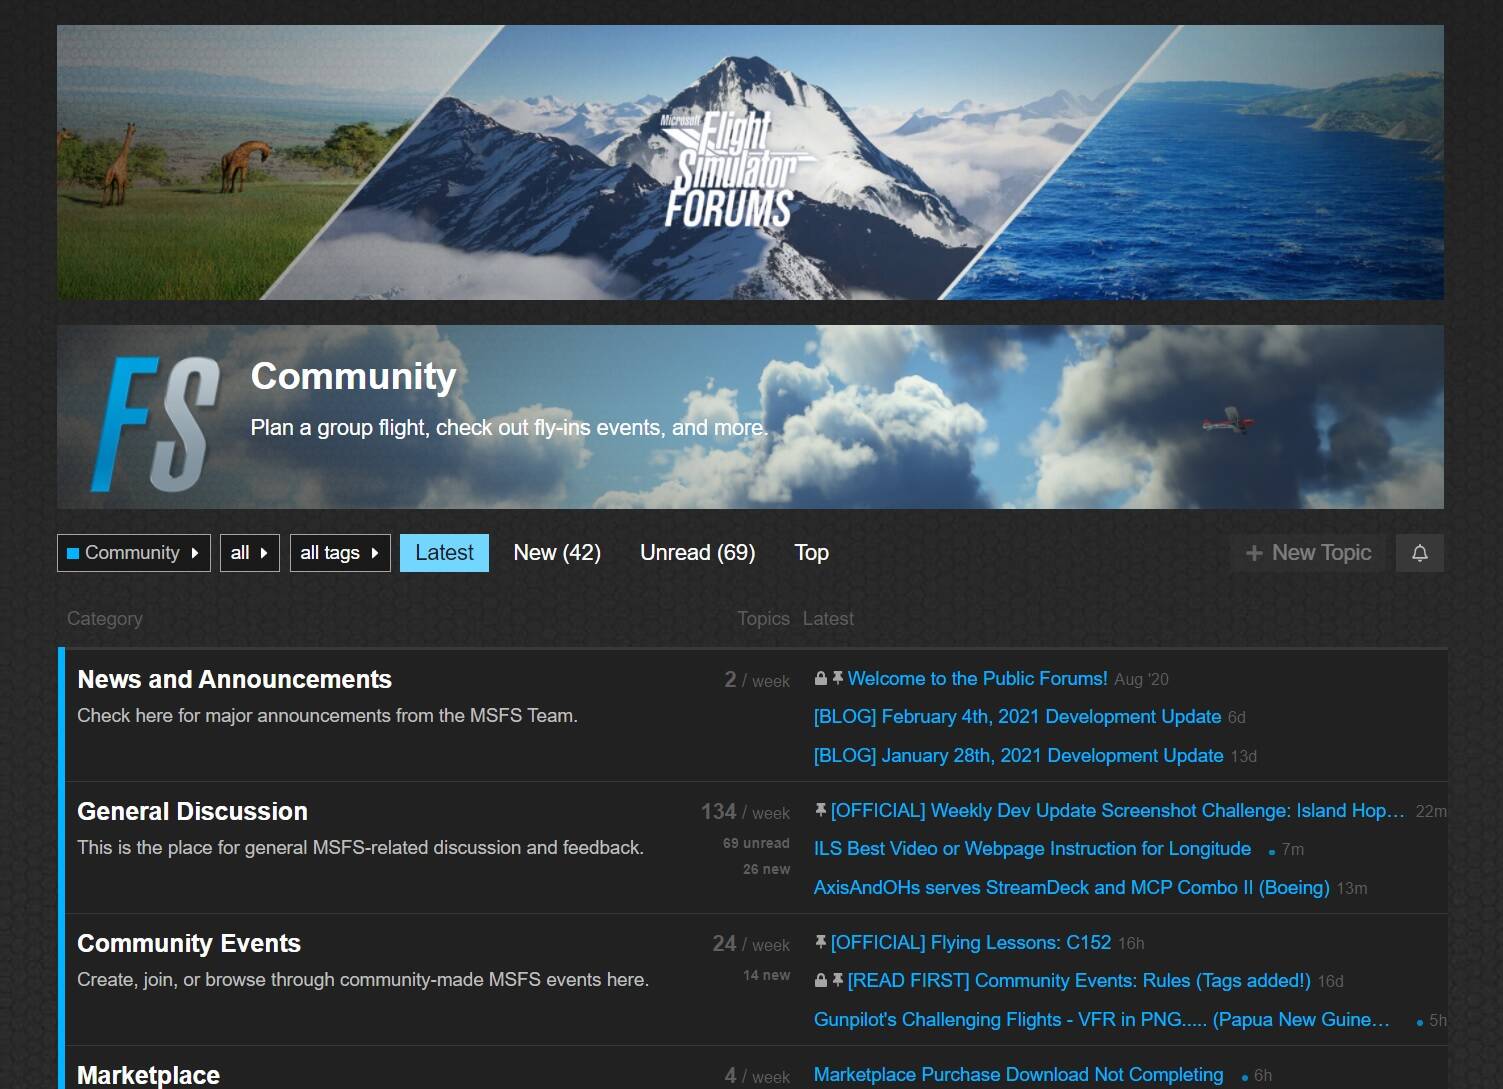Click '4 / week' in the Marketplace row
The image size is (1503, 1089).
(x=757, y=1076)
